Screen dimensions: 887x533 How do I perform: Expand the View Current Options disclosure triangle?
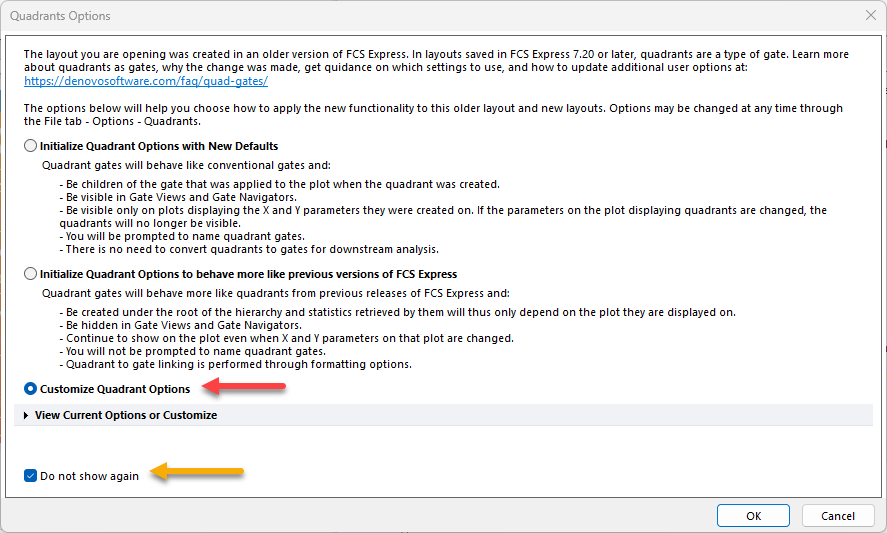[x=26, y=415]
